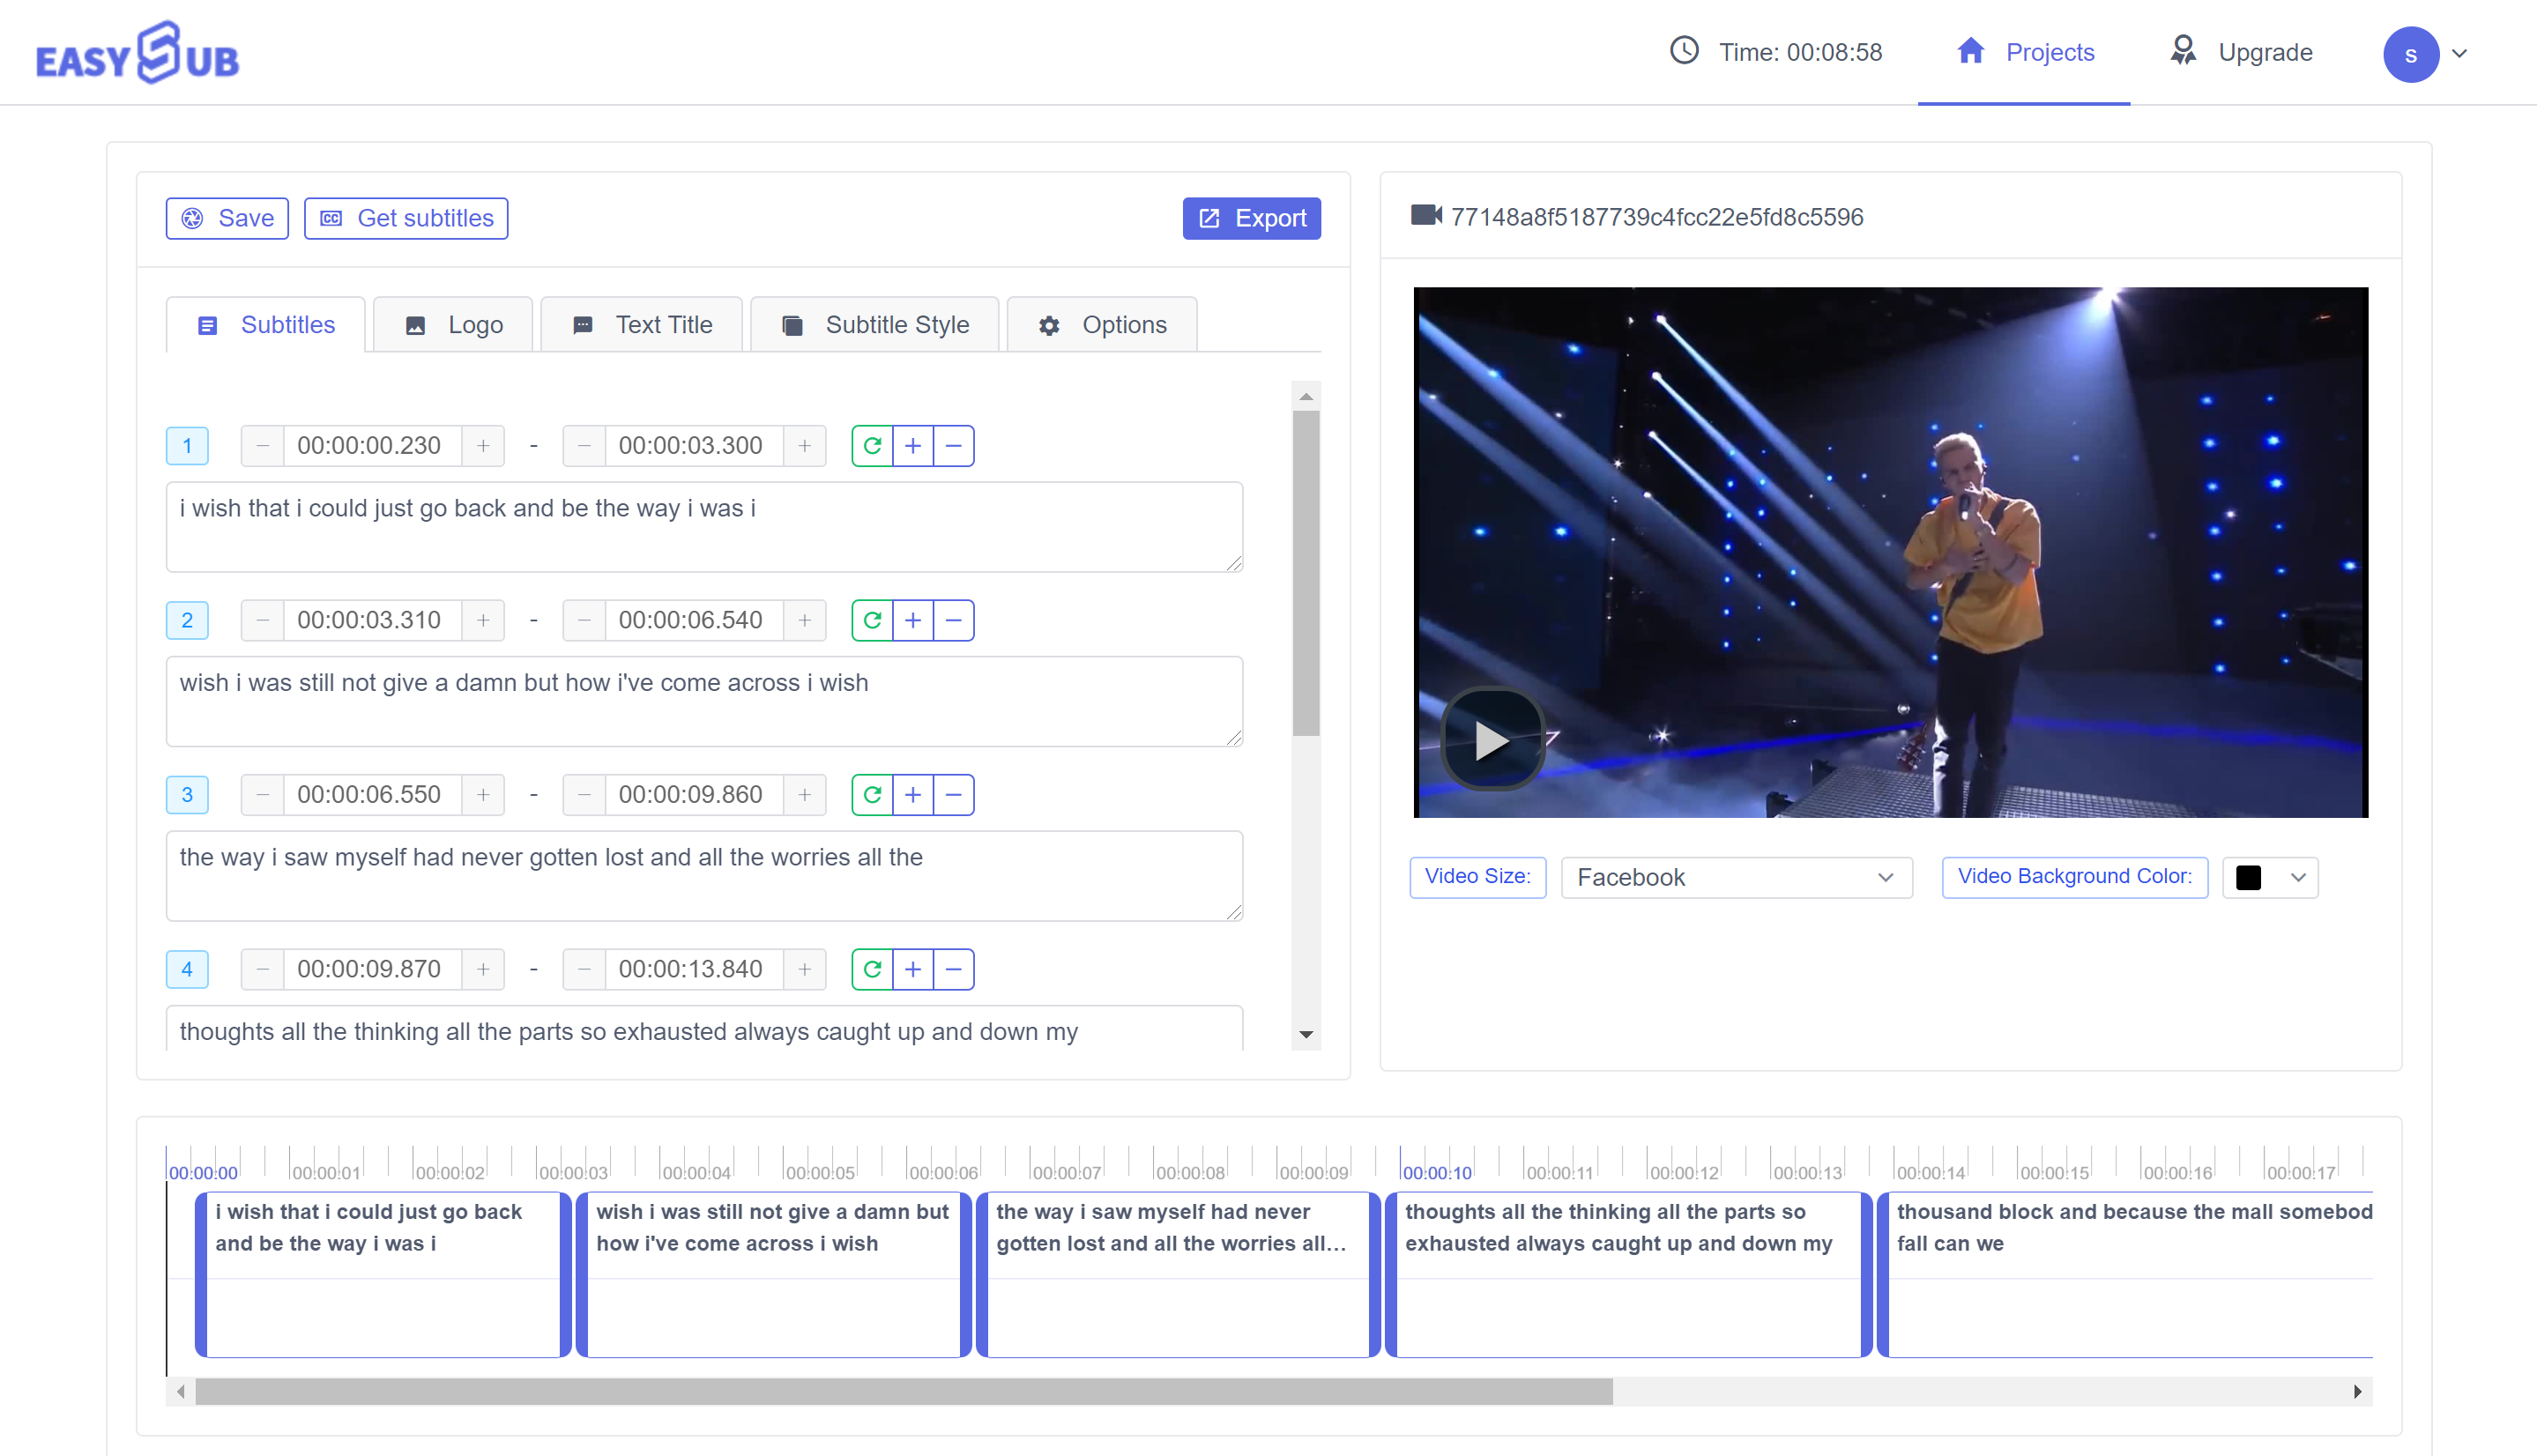Click the refresh/sync icon on subtitle 1
The image size is (2537, 1456).
click(x=871, y=444)
